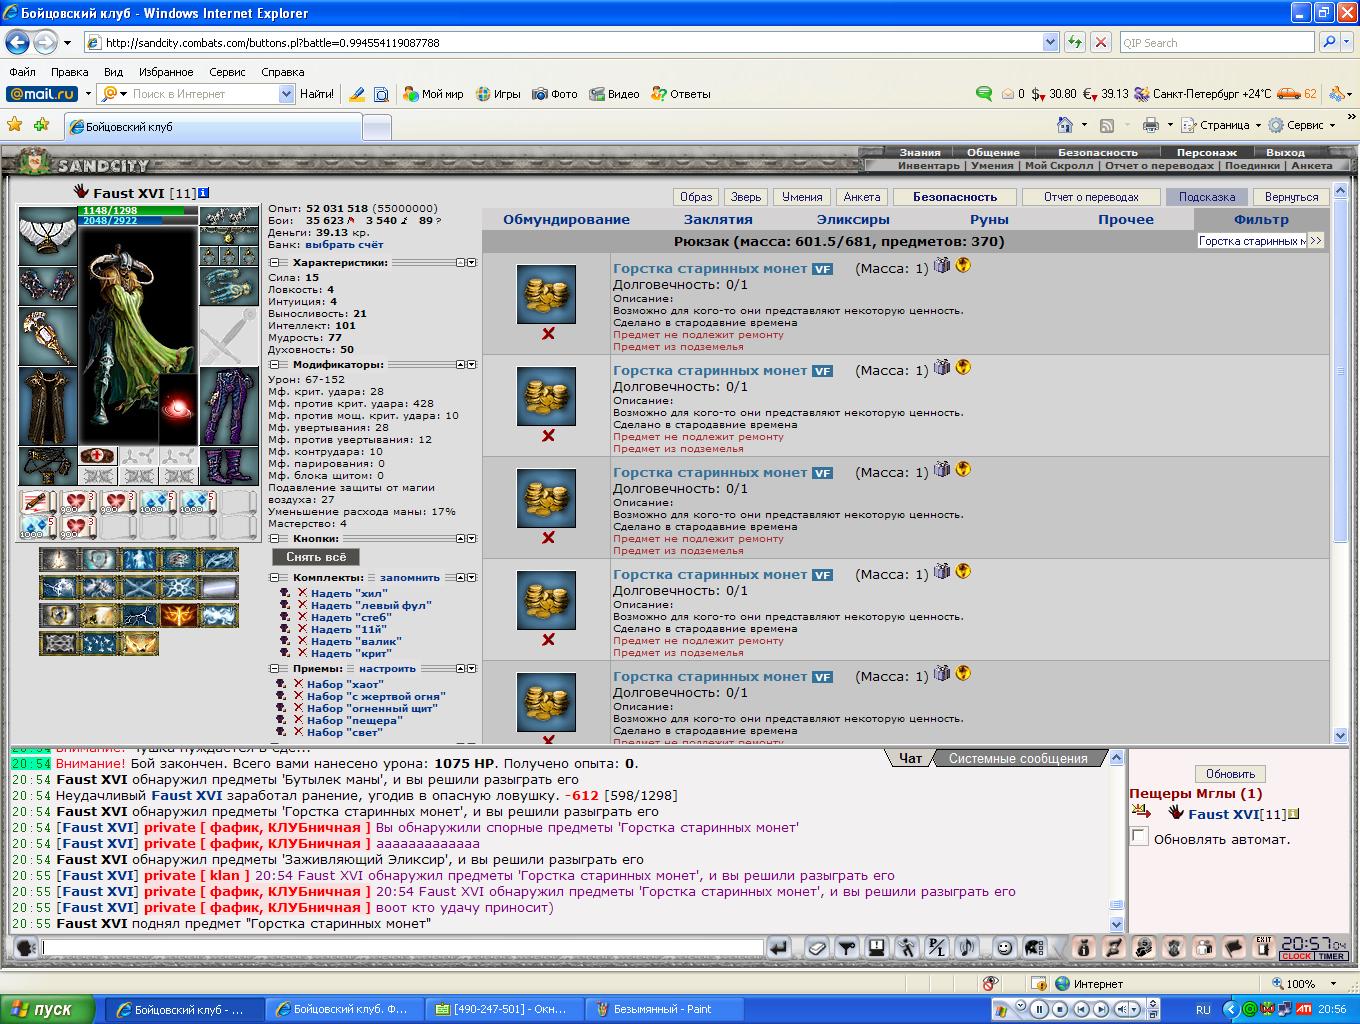Click the выбрать счёт bank link
Image resolution: width=1360 pixels, height=1024 pixels.
(x=344, y=244)
